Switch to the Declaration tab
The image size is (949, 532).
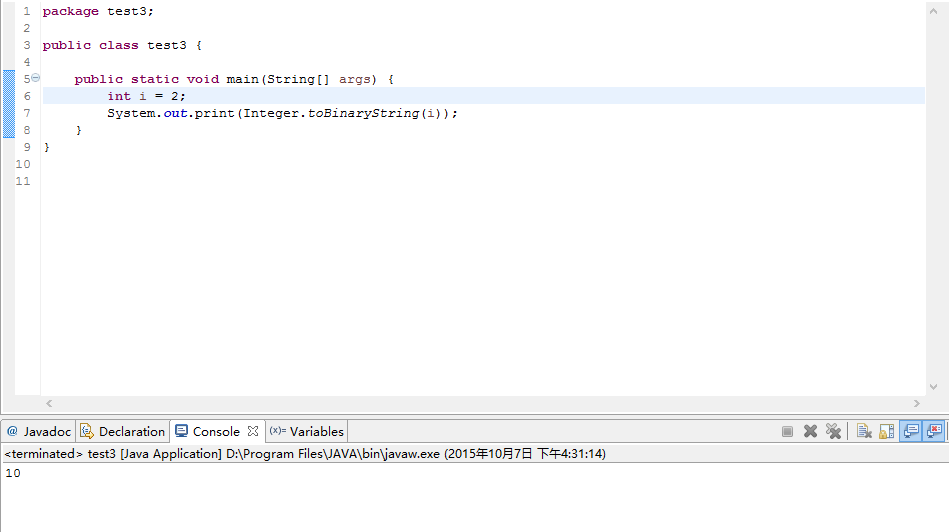click(x=123, y=432)
